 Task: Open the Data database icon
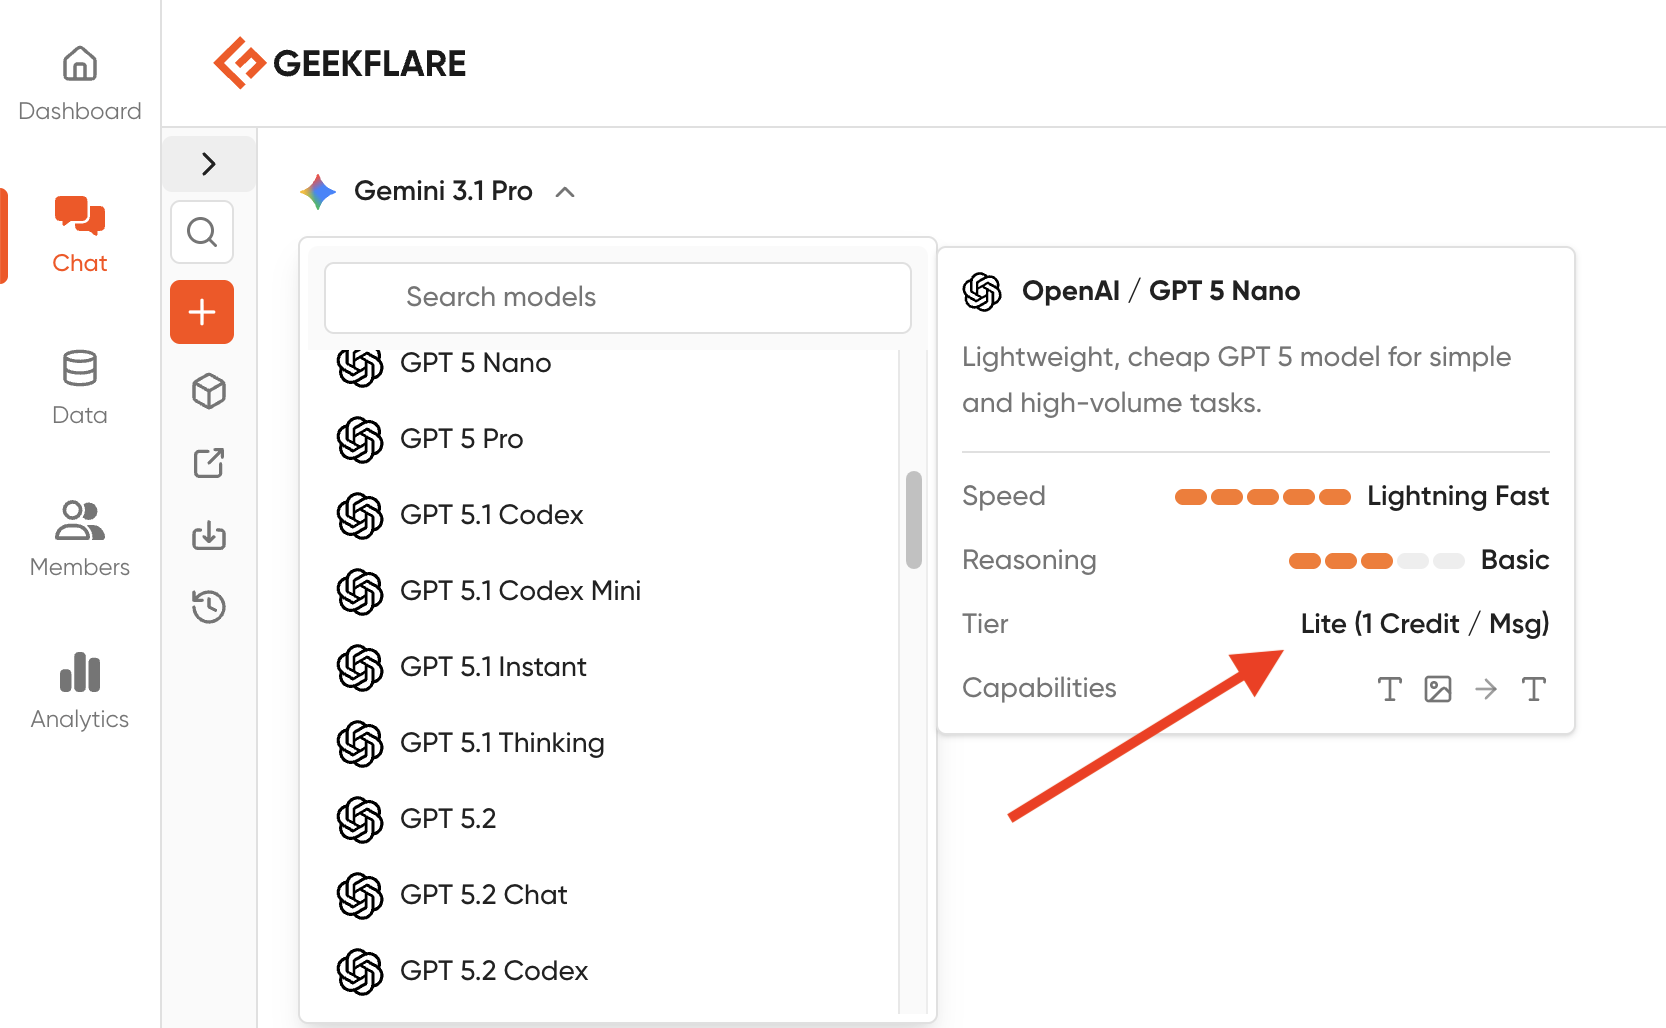pyautogui.click(x=80, y=368)
